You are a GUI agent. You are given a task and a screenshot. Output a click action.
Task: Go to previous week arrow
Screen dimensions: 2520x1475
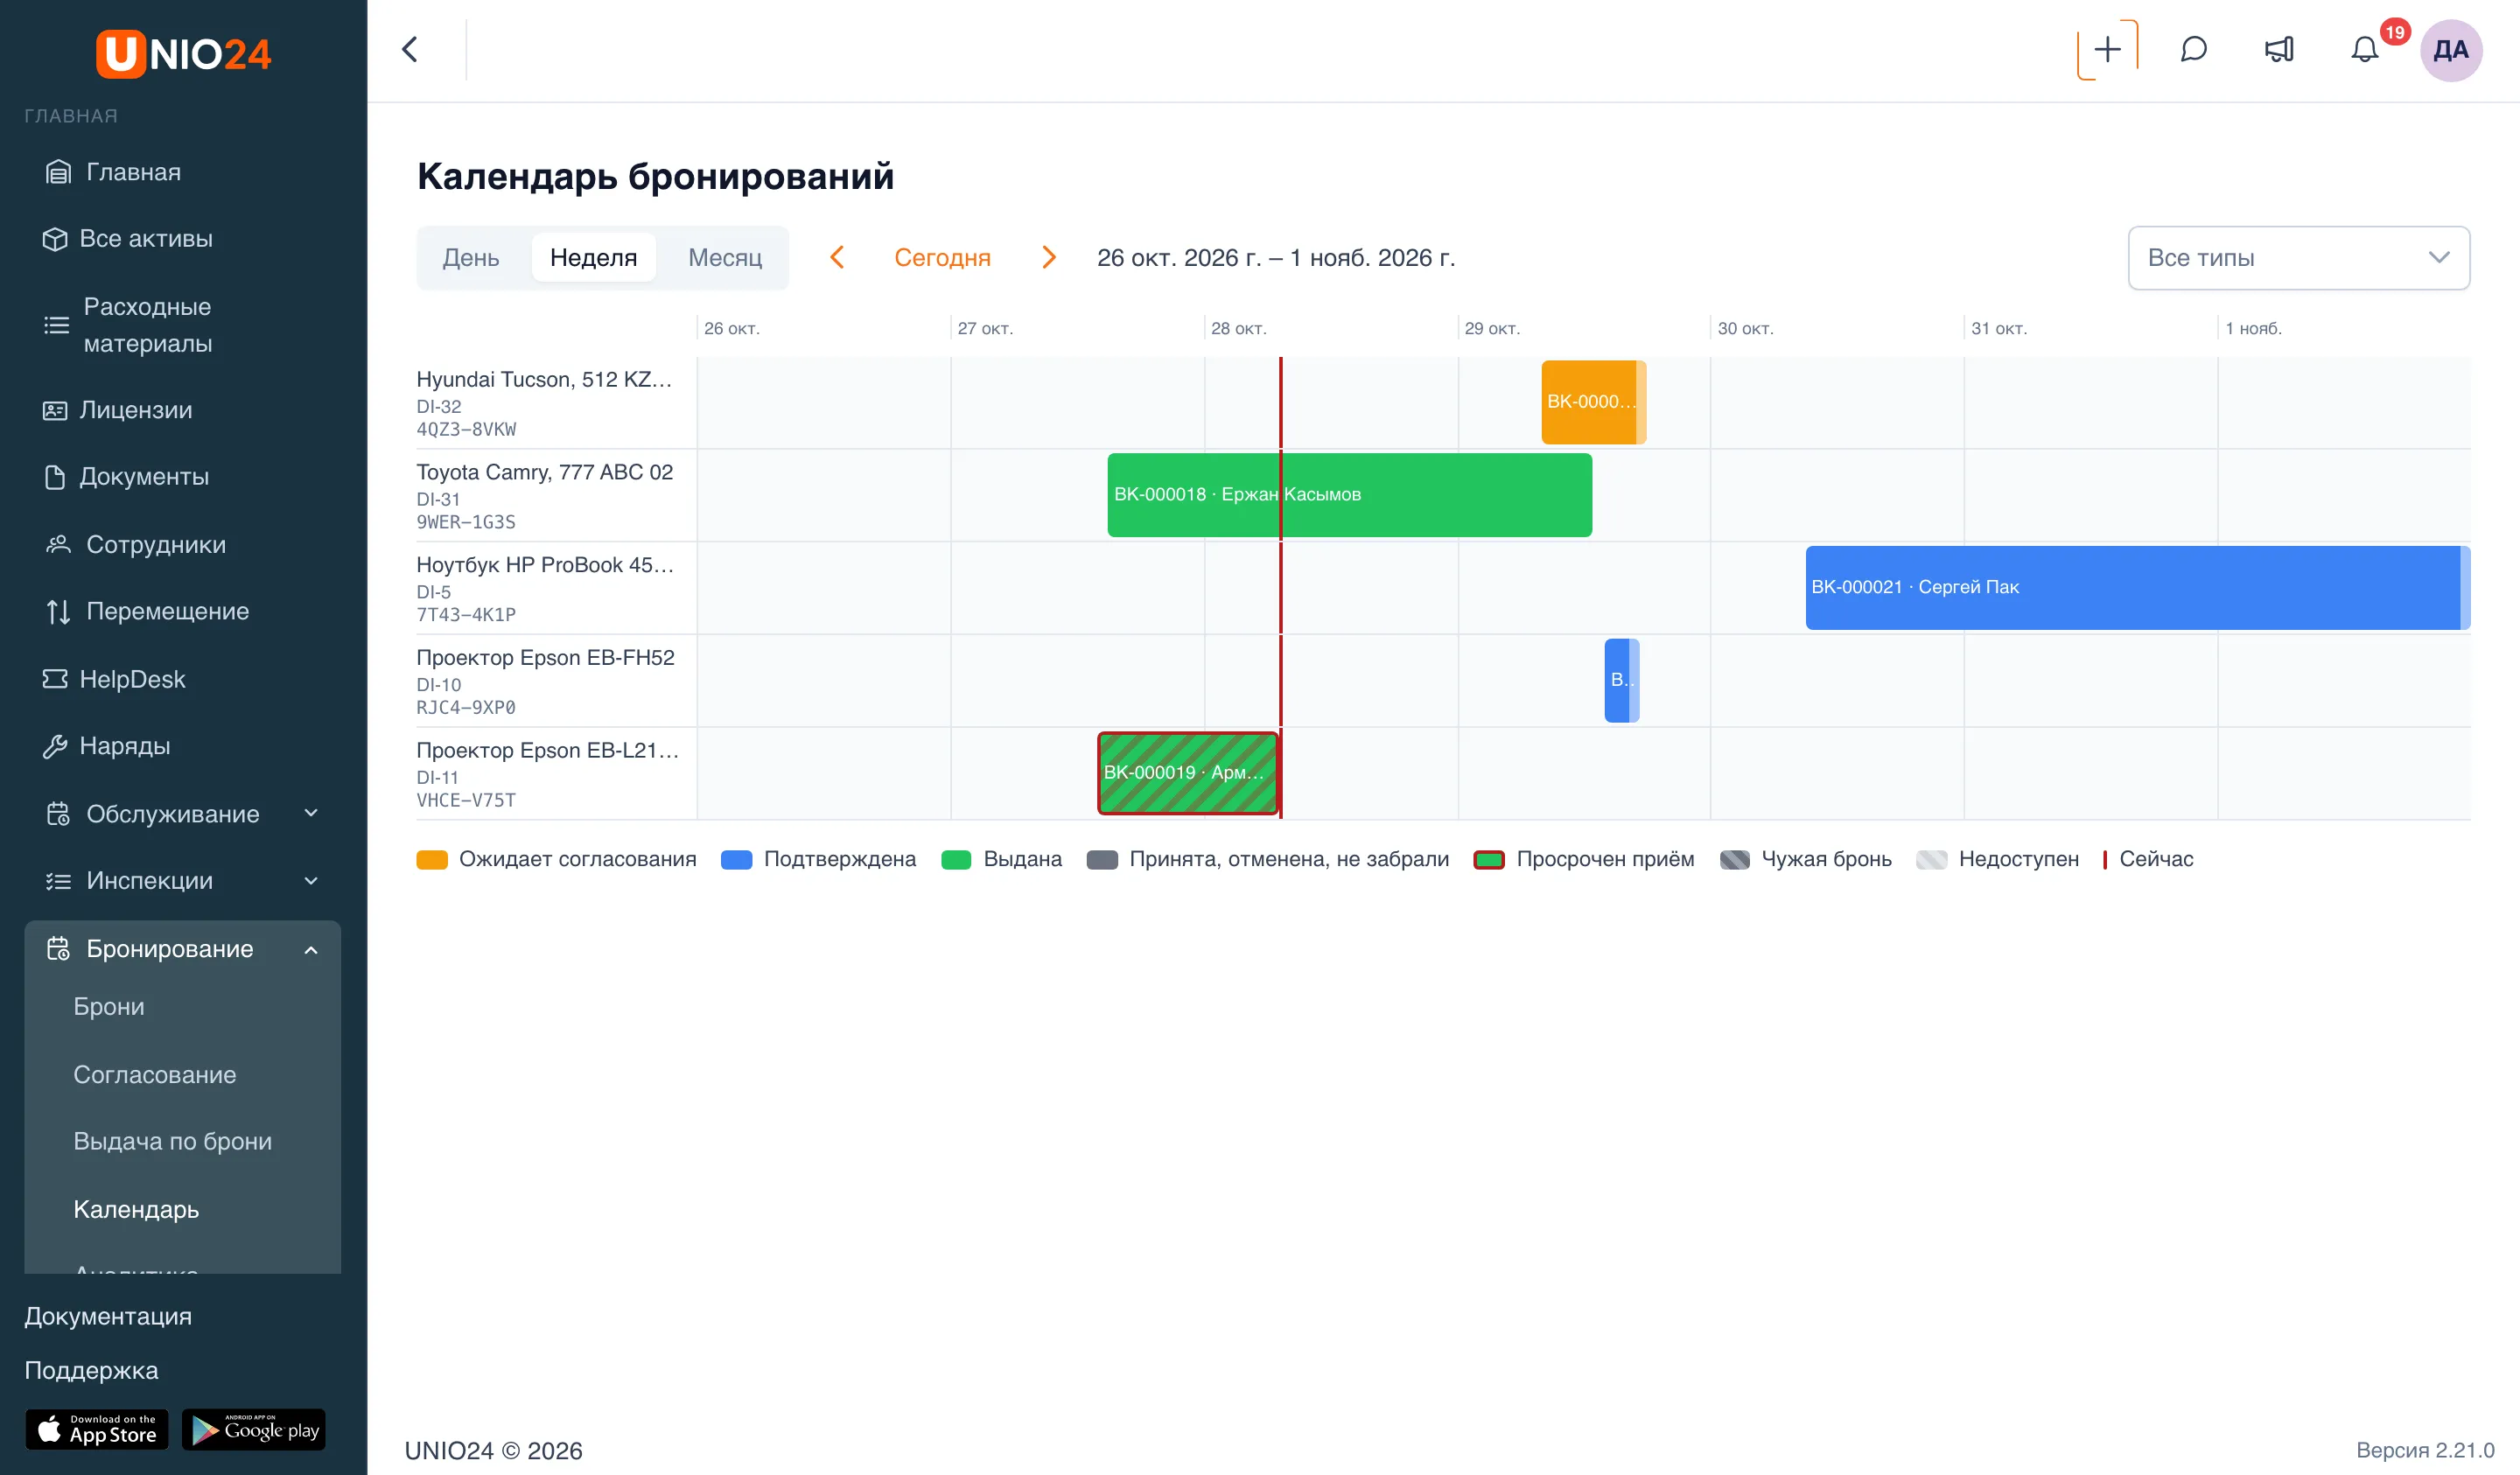tap(837, 257)
